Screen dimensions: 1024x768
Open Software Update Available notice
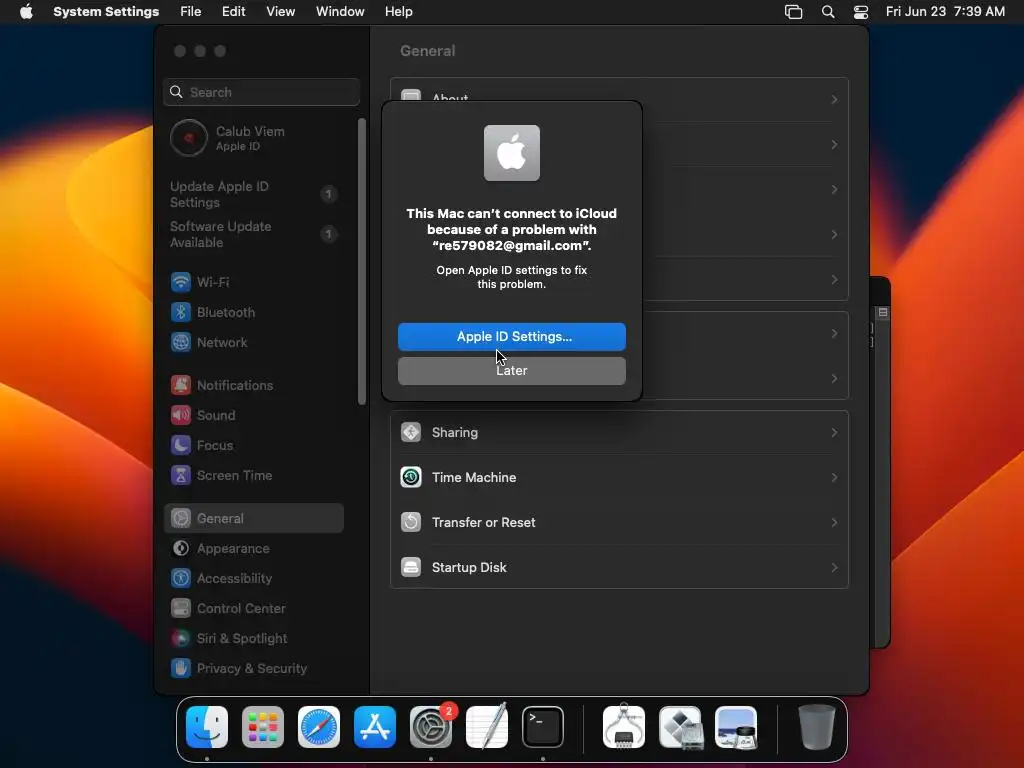255,234
